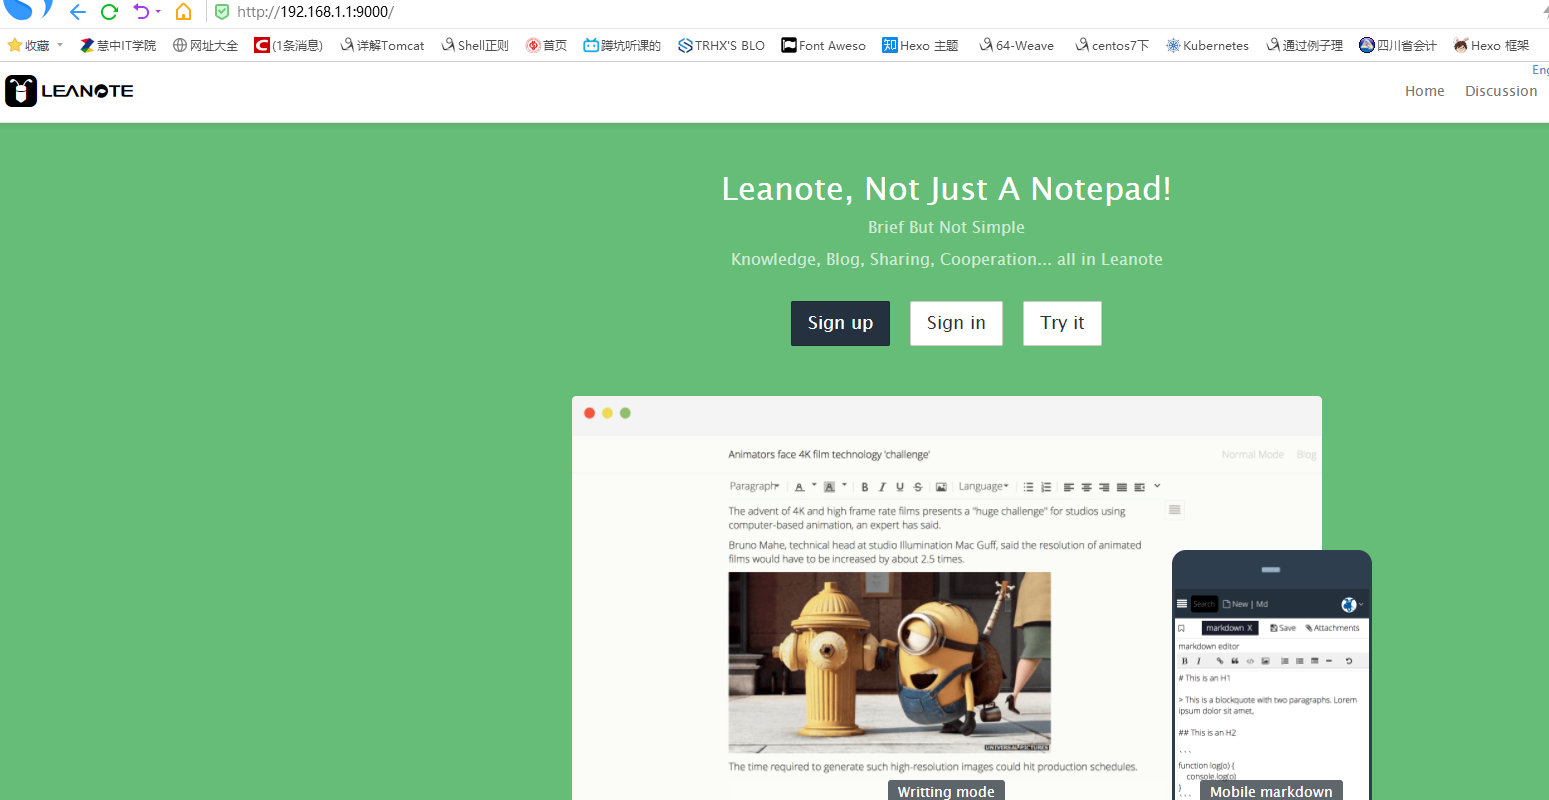Viewport: 1549px width, 800px height.
Task: Open the red (1条消息) CSDN bookmark
Action: (289, 45)
